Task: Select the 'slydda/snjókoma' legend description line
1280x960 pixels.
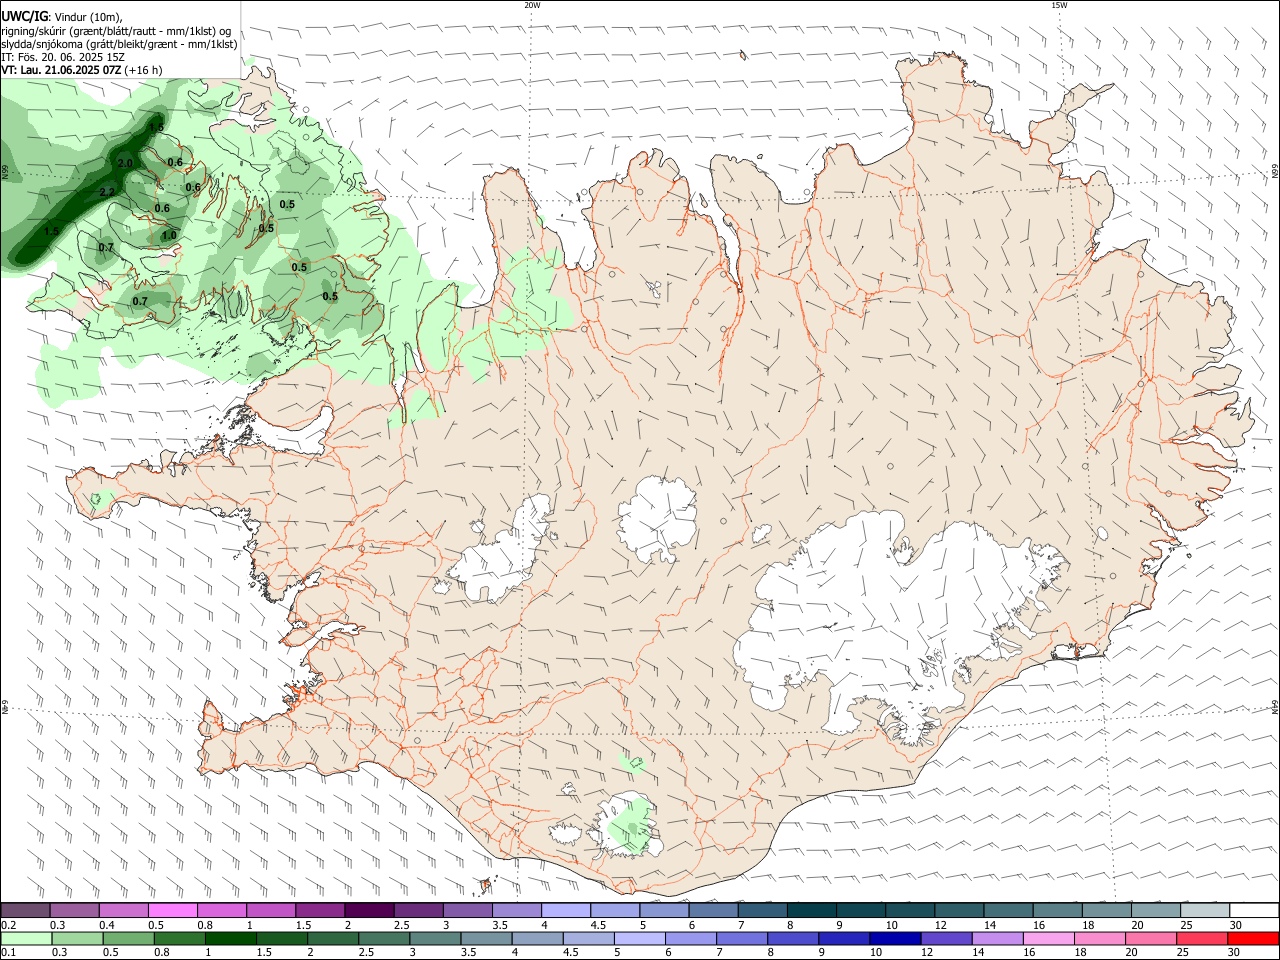Action: [x=119, y=44]
